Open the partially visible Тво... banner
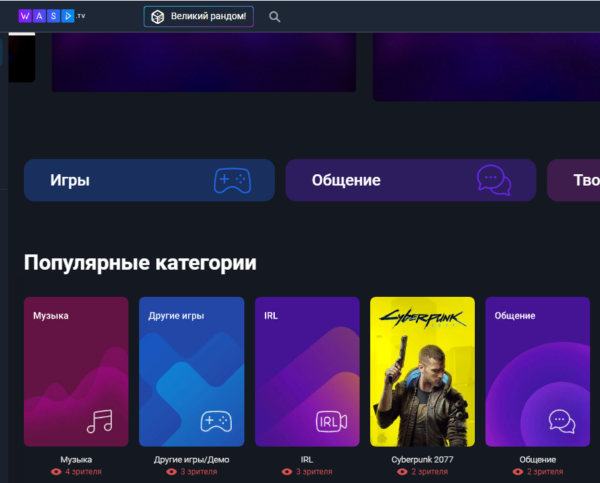 pos(574,180)
